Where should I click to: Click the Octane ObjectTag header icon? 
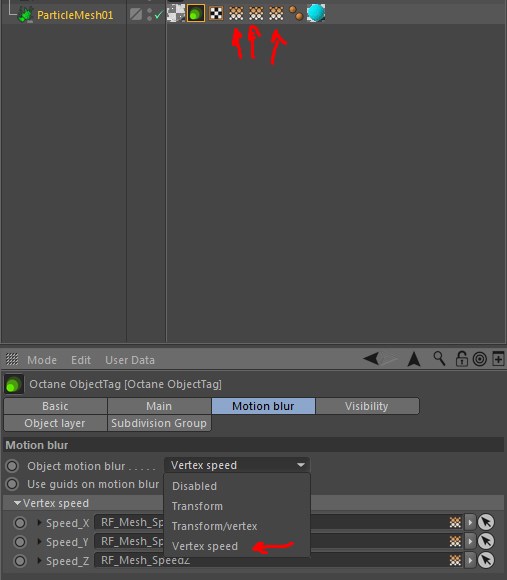coord(14,384)
